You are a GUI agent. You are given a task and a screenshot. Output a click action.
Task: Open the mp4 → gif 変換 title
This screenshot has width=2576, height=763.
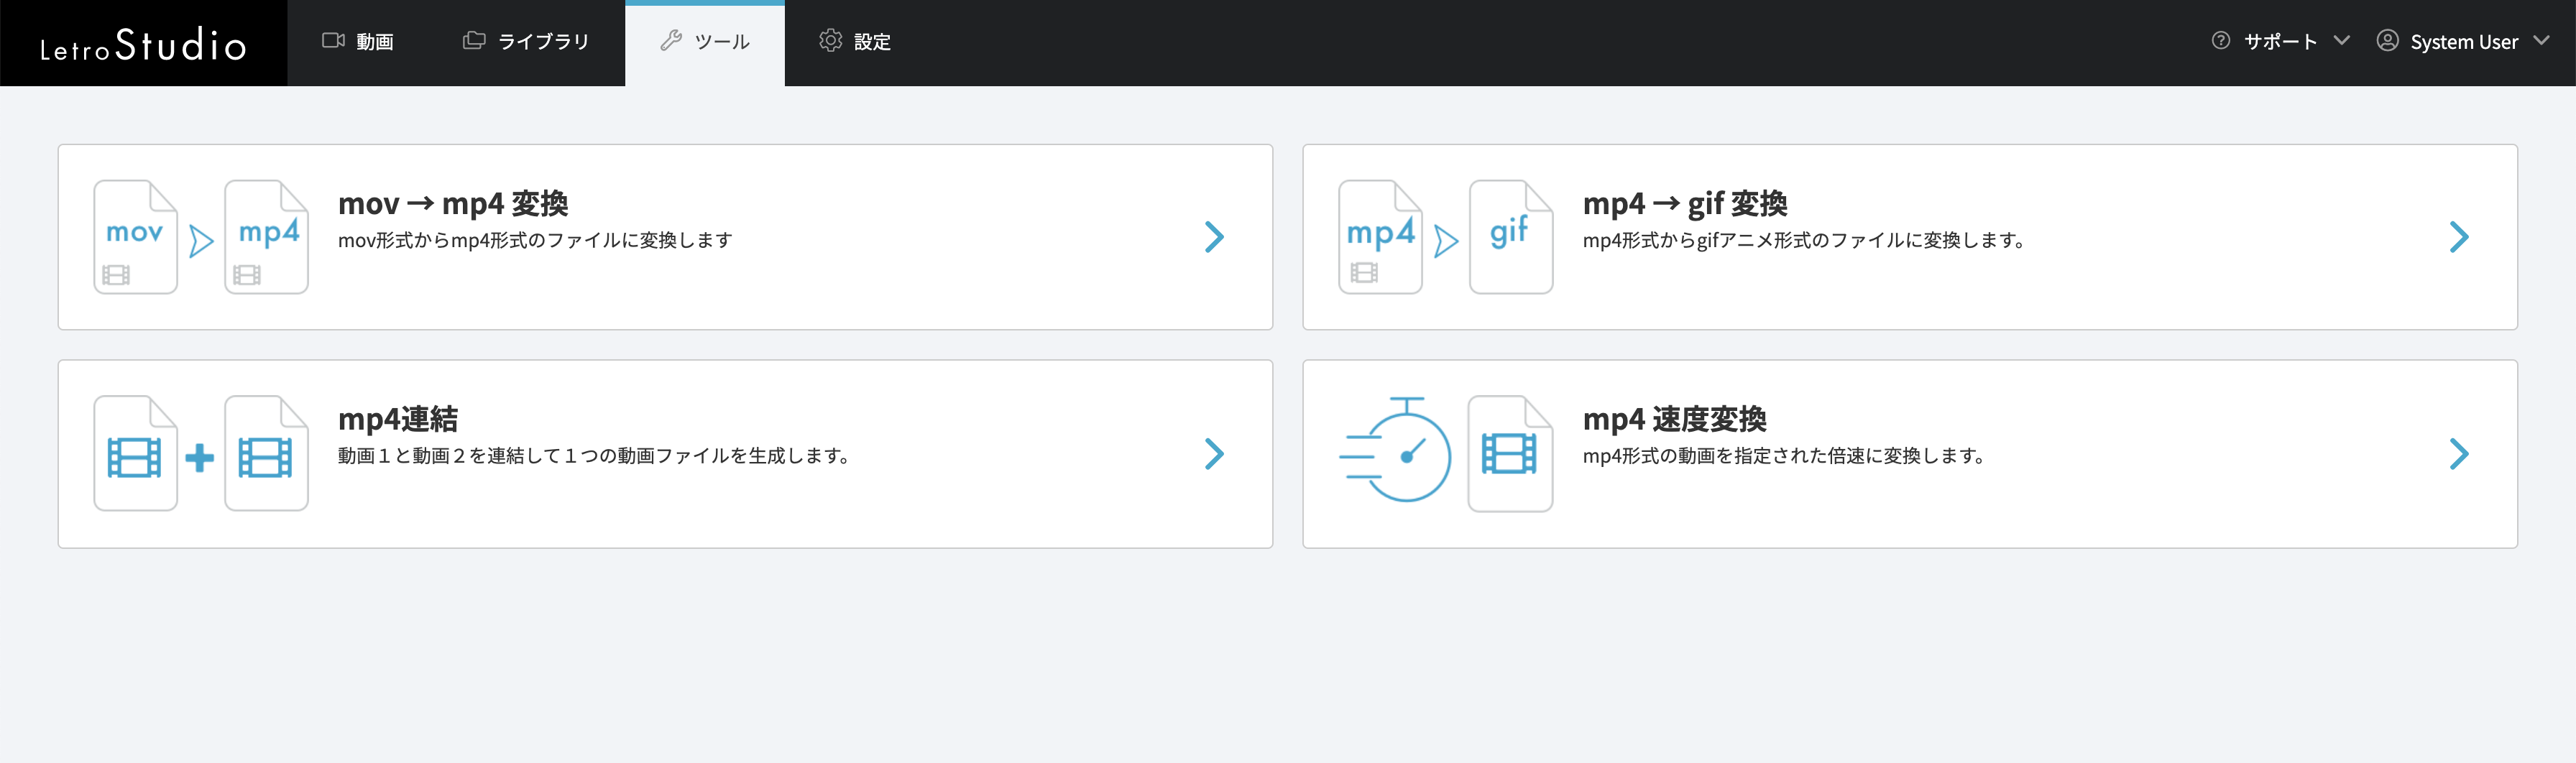(1685, 204)
